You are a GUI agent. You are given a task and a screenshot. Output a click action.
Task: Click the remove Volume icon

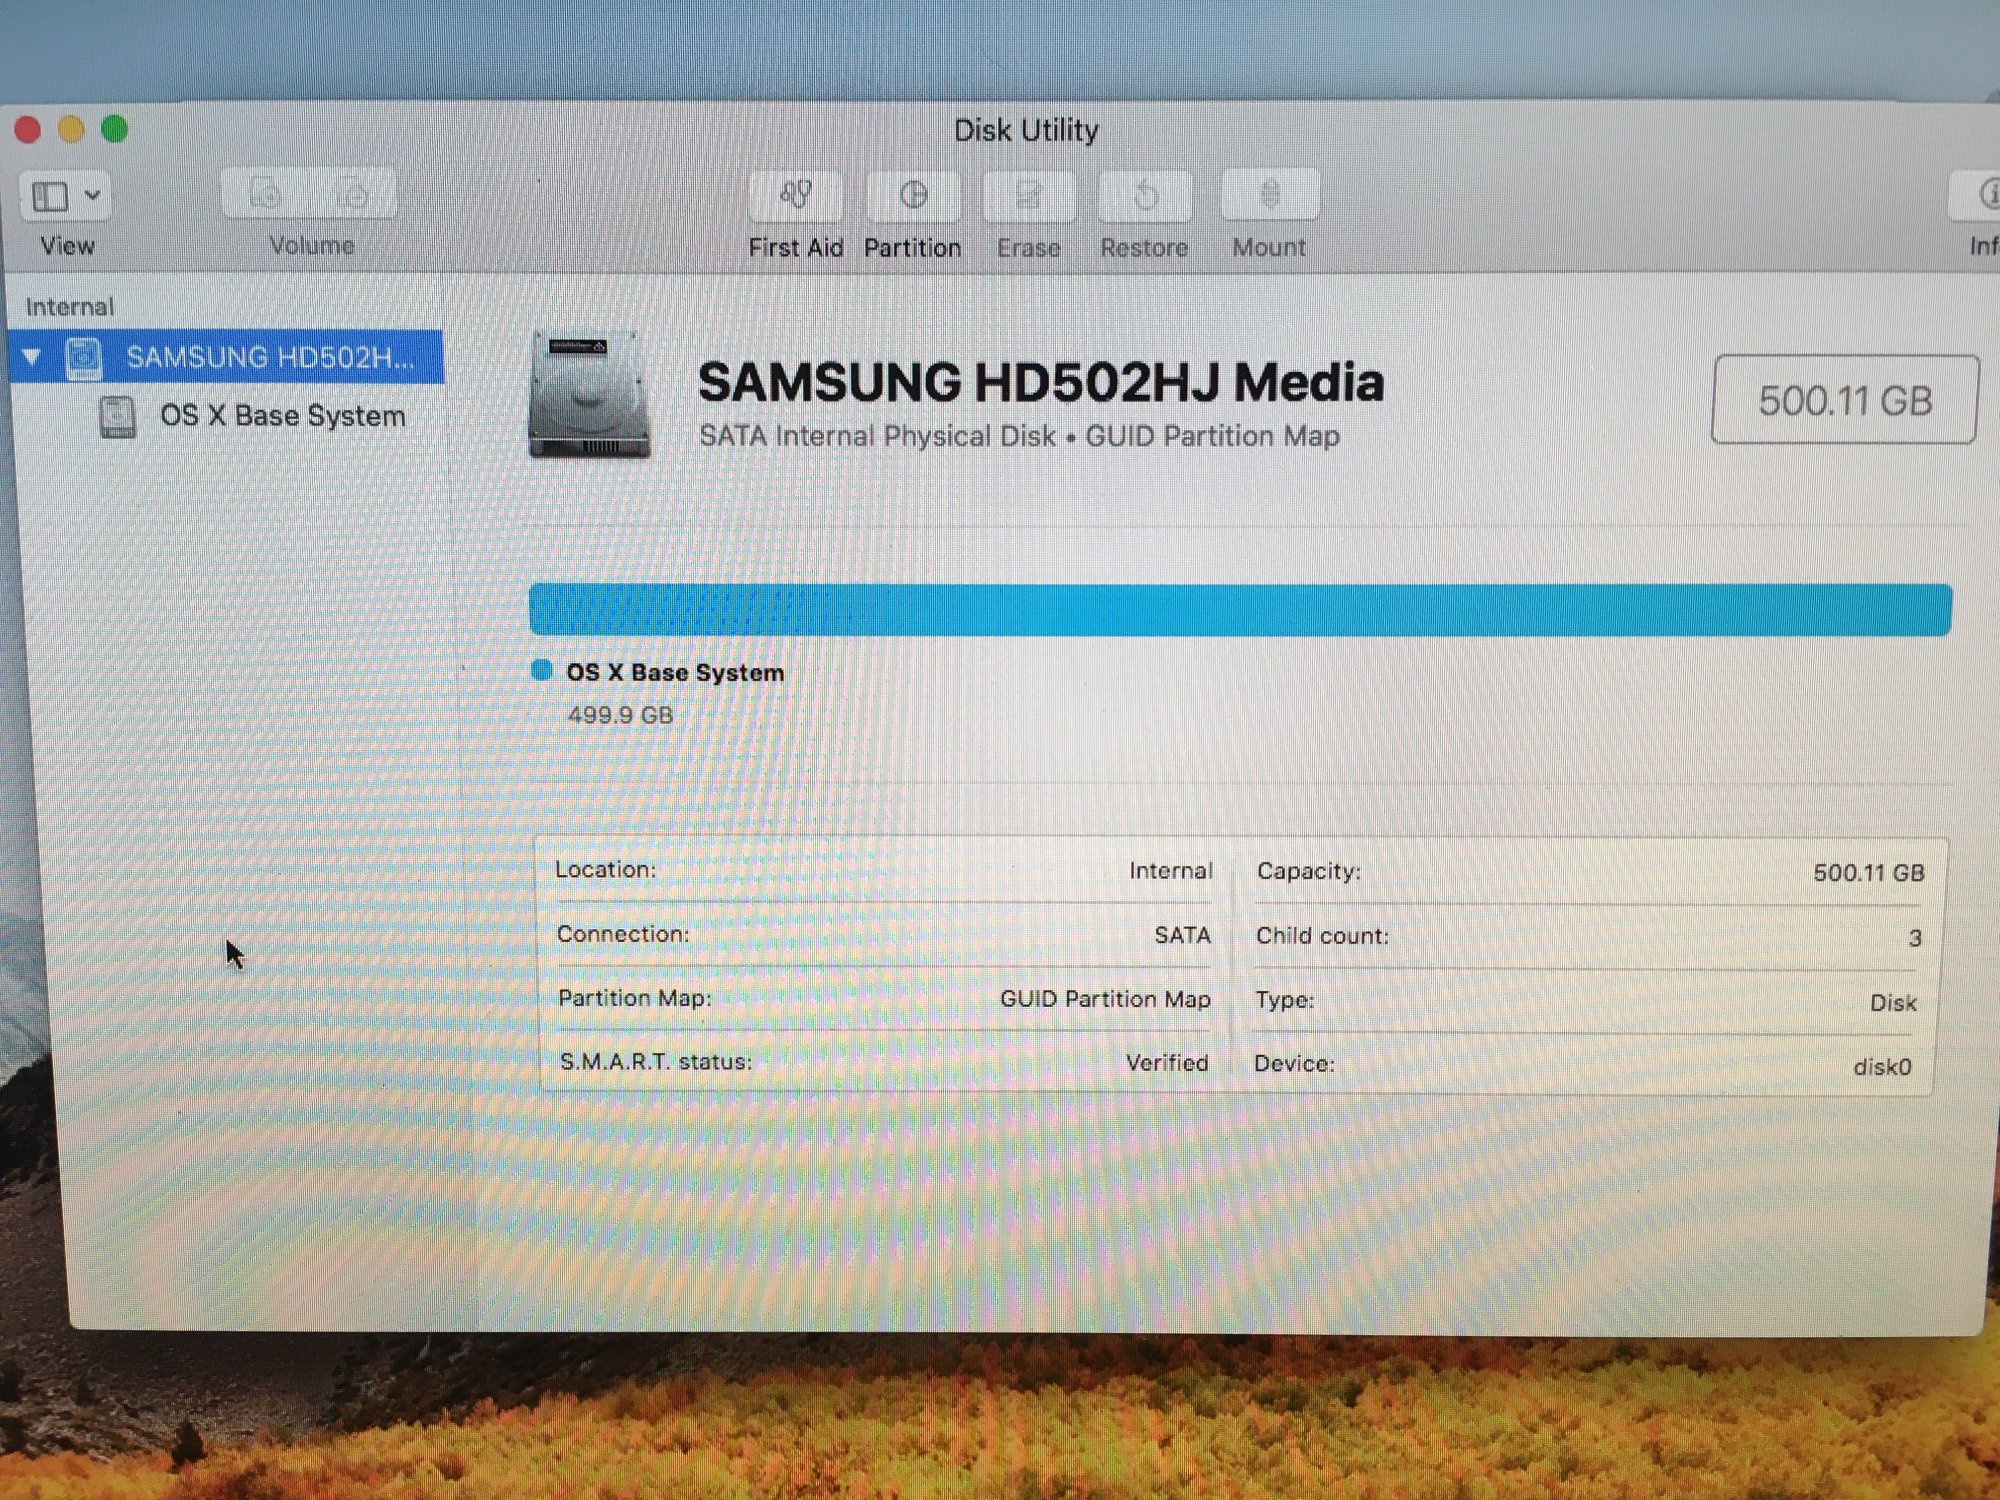pyautogui.click(x=352, y=193)
